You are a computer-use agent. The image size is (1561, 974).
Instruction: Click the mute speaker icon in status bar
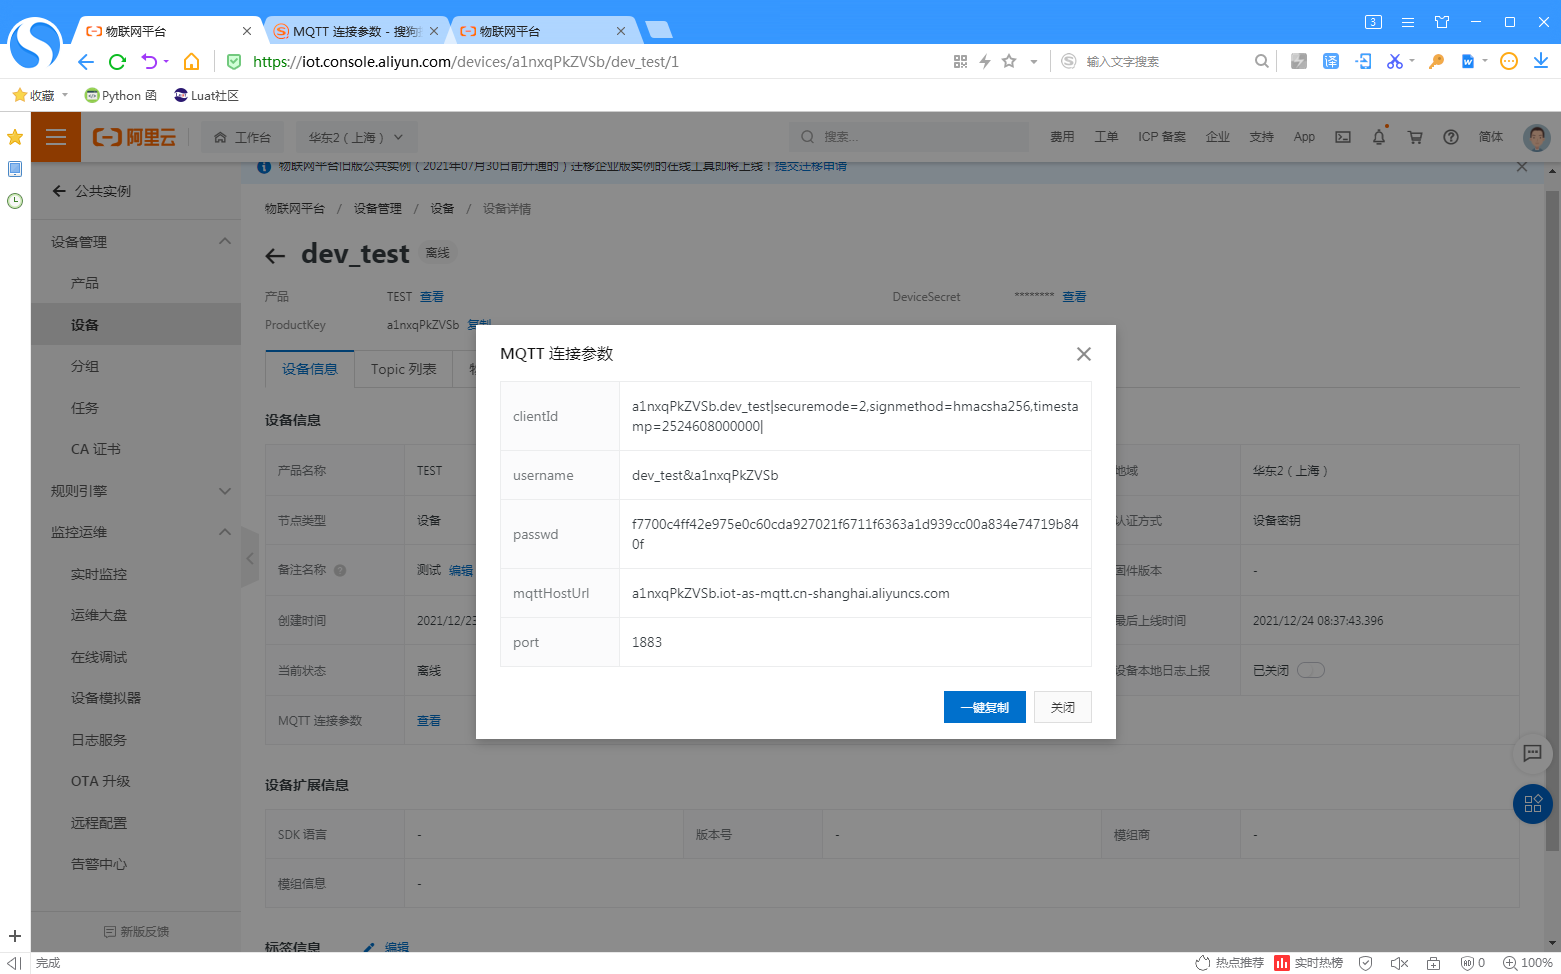point(1399,963)
